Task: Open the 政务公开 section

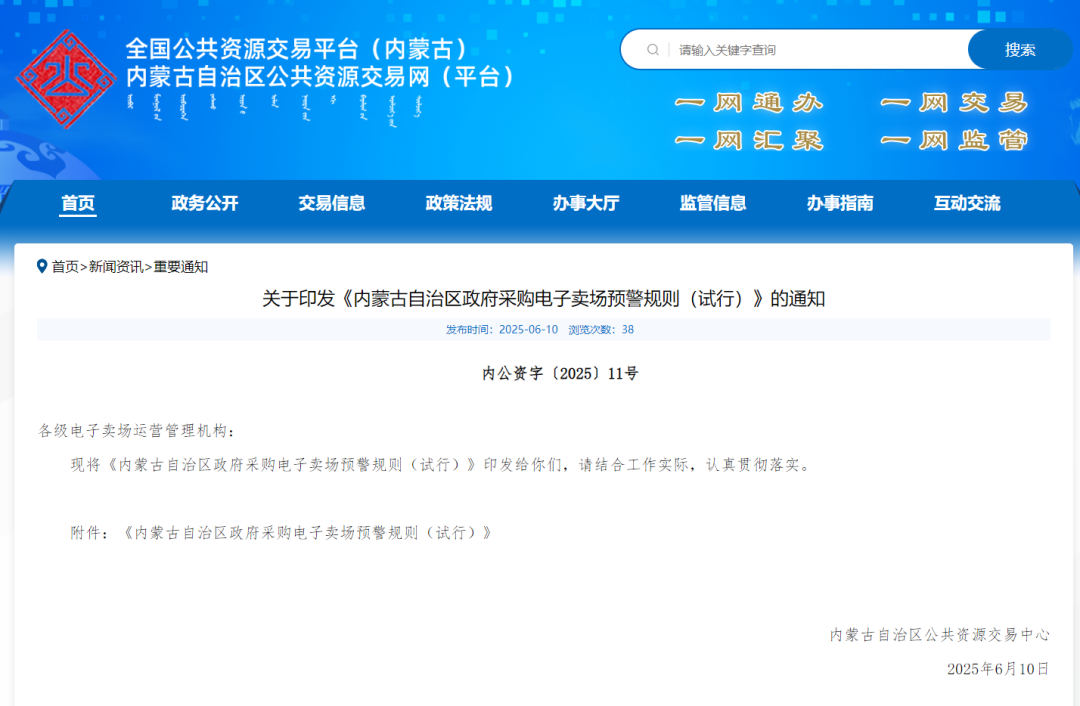Action: [205, 202]
